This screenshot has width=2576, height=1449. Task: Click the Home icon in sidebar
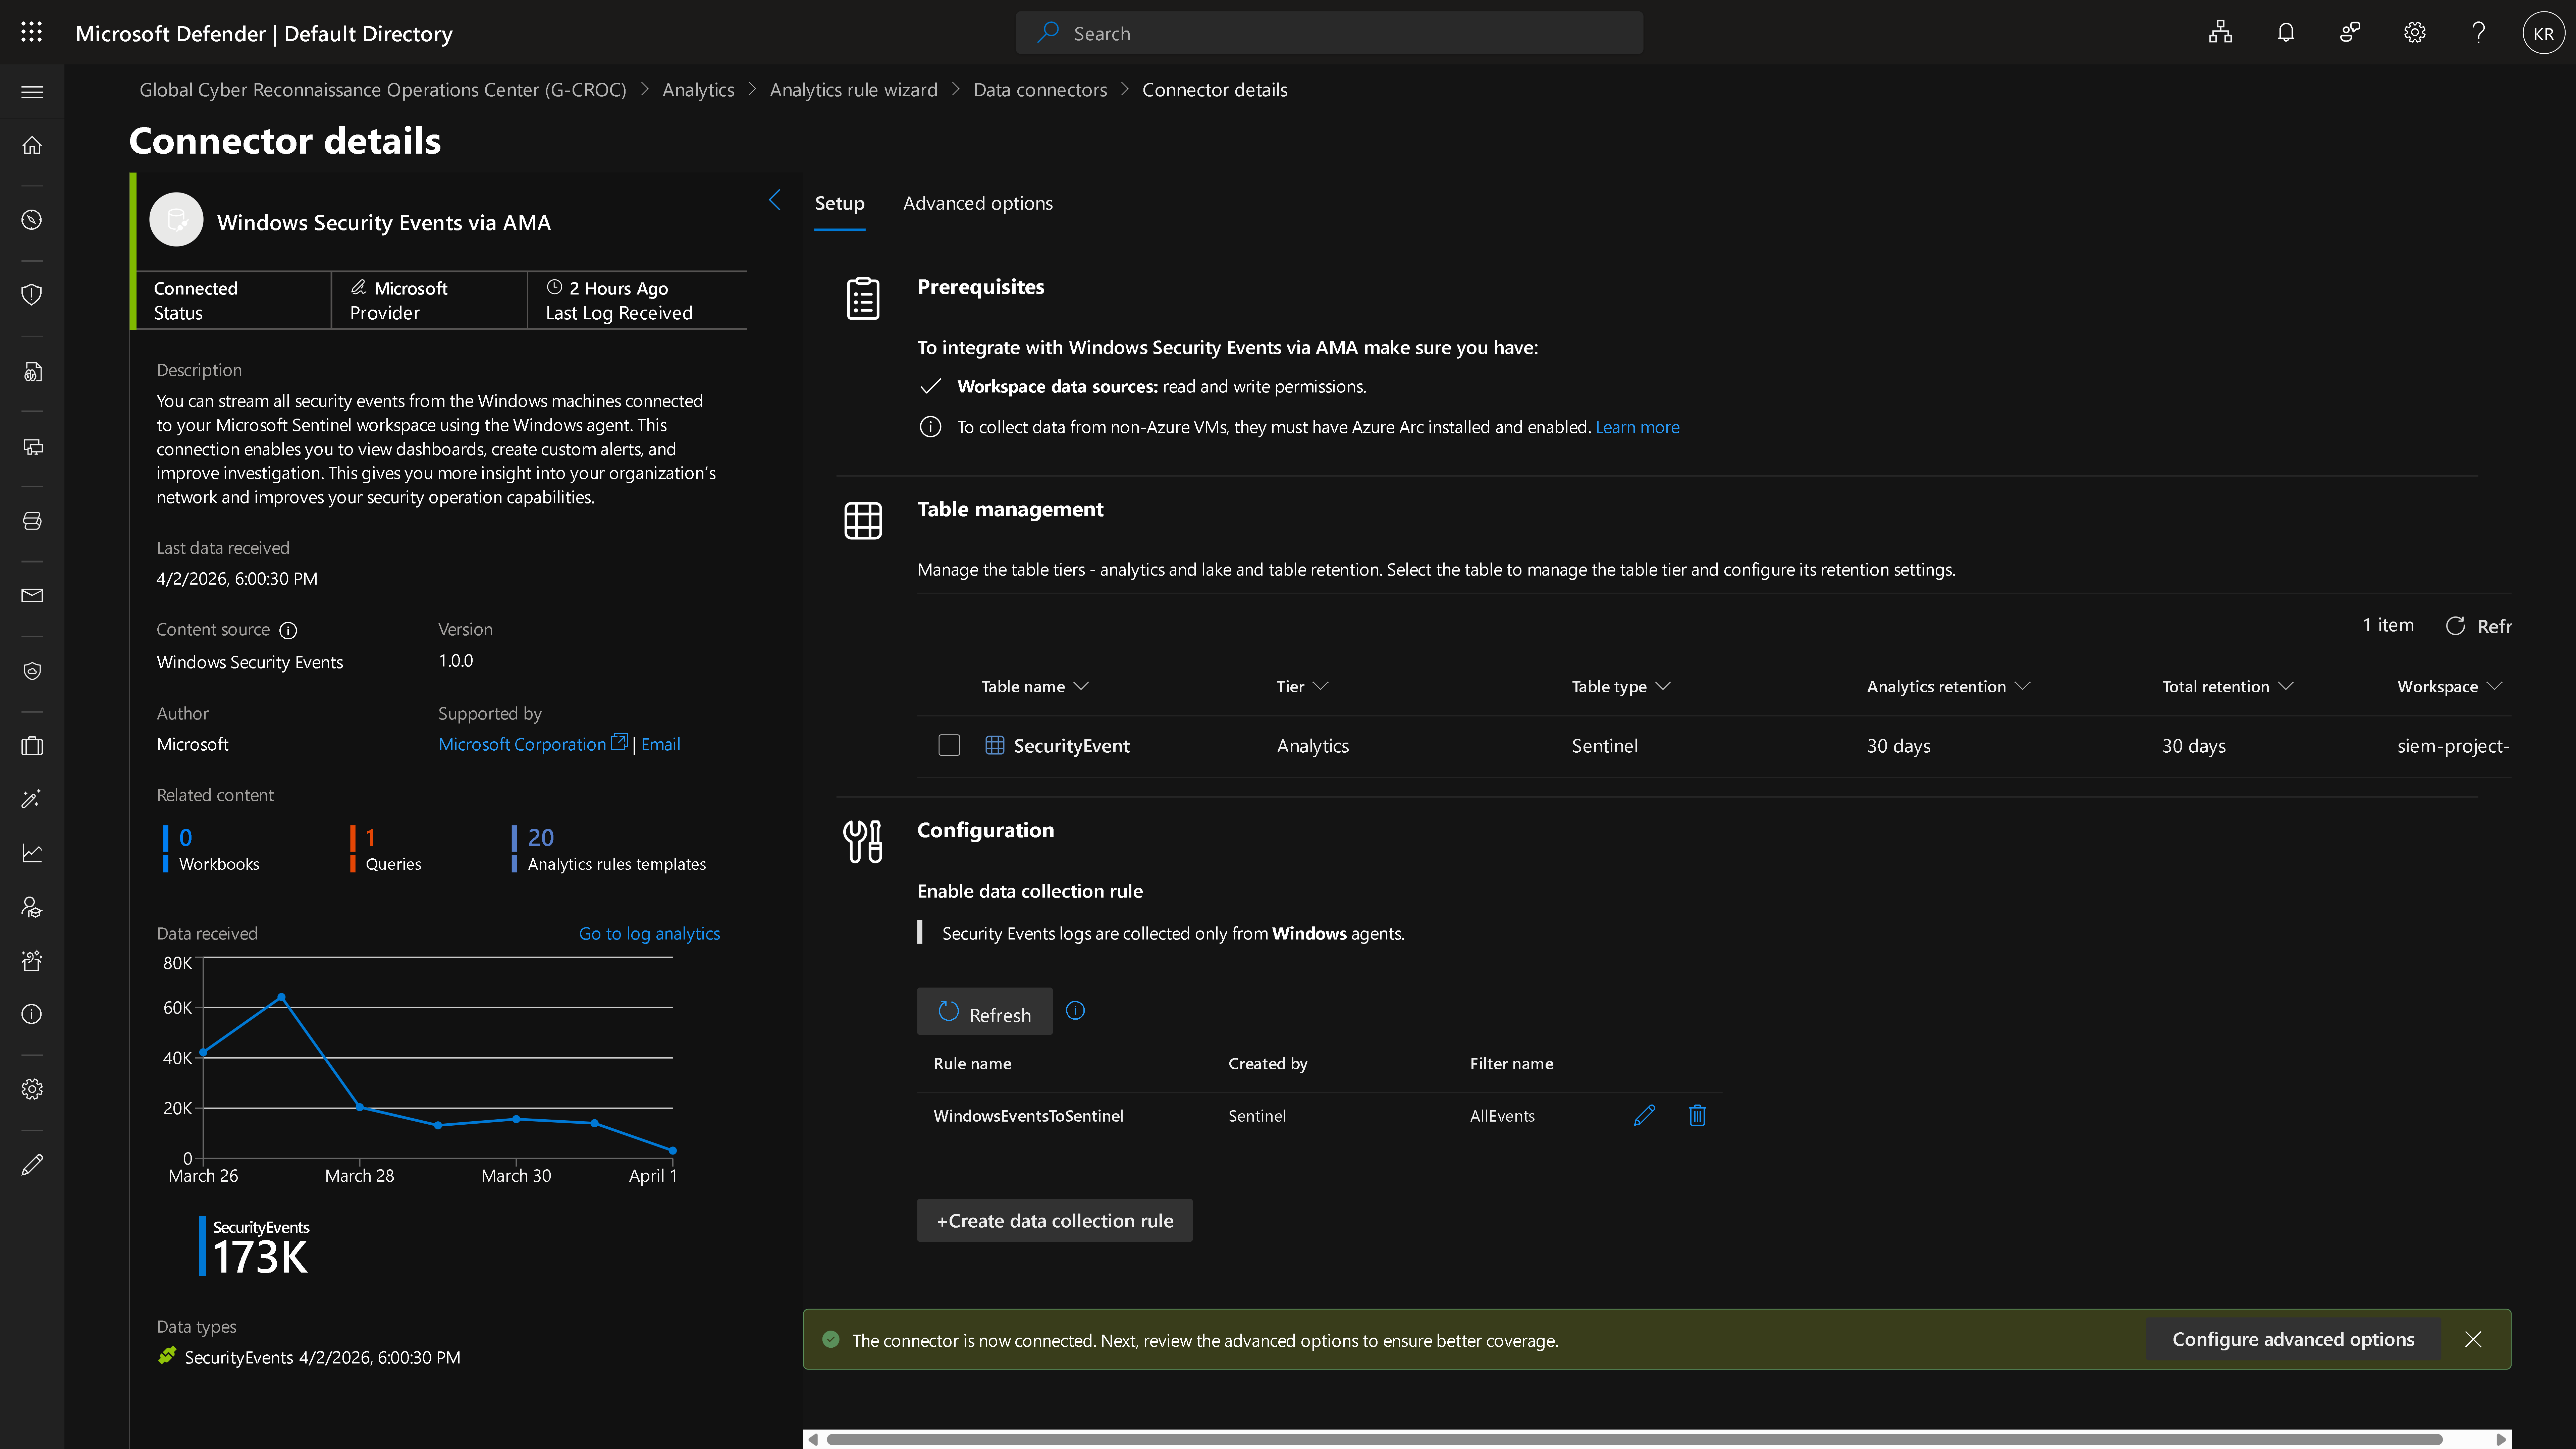pyautogui.click(x=32, y=145)
